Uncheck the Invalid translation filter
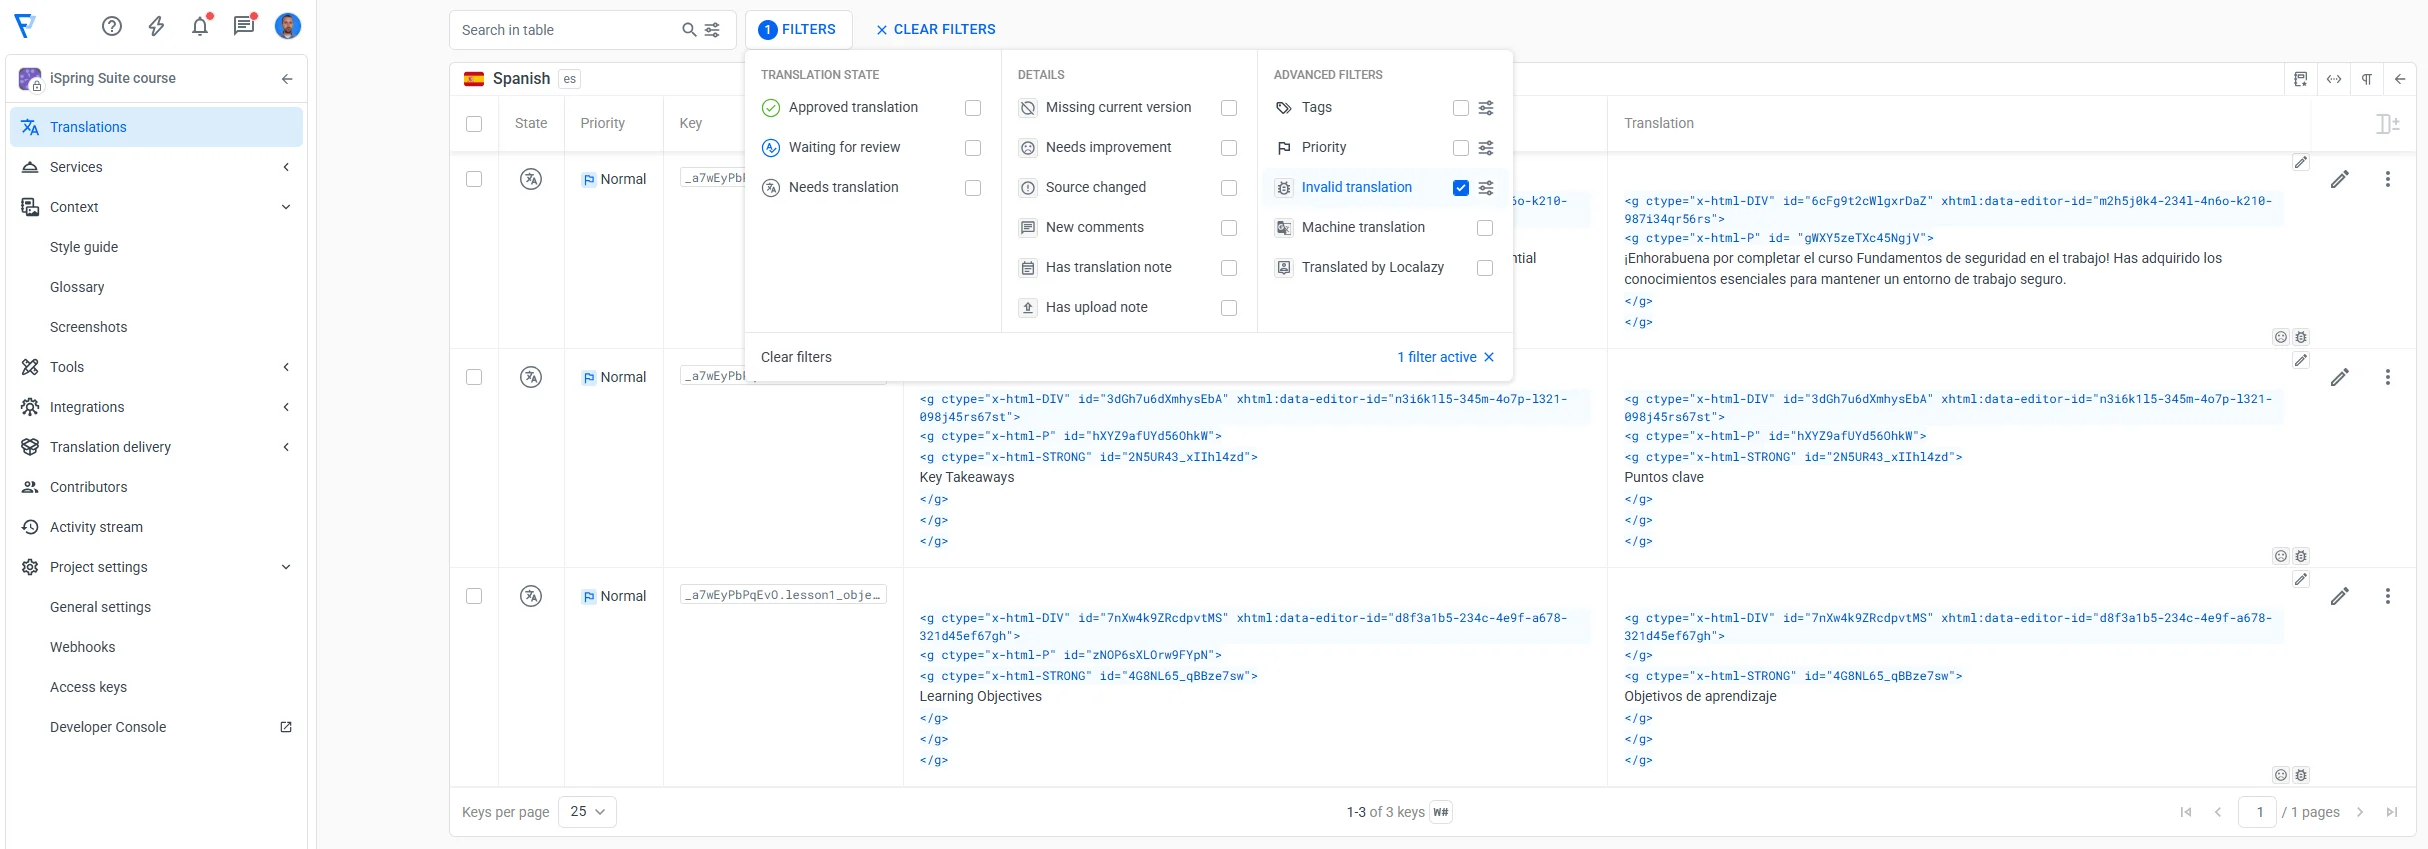 pyautogui.click(x=1461, y=188)
